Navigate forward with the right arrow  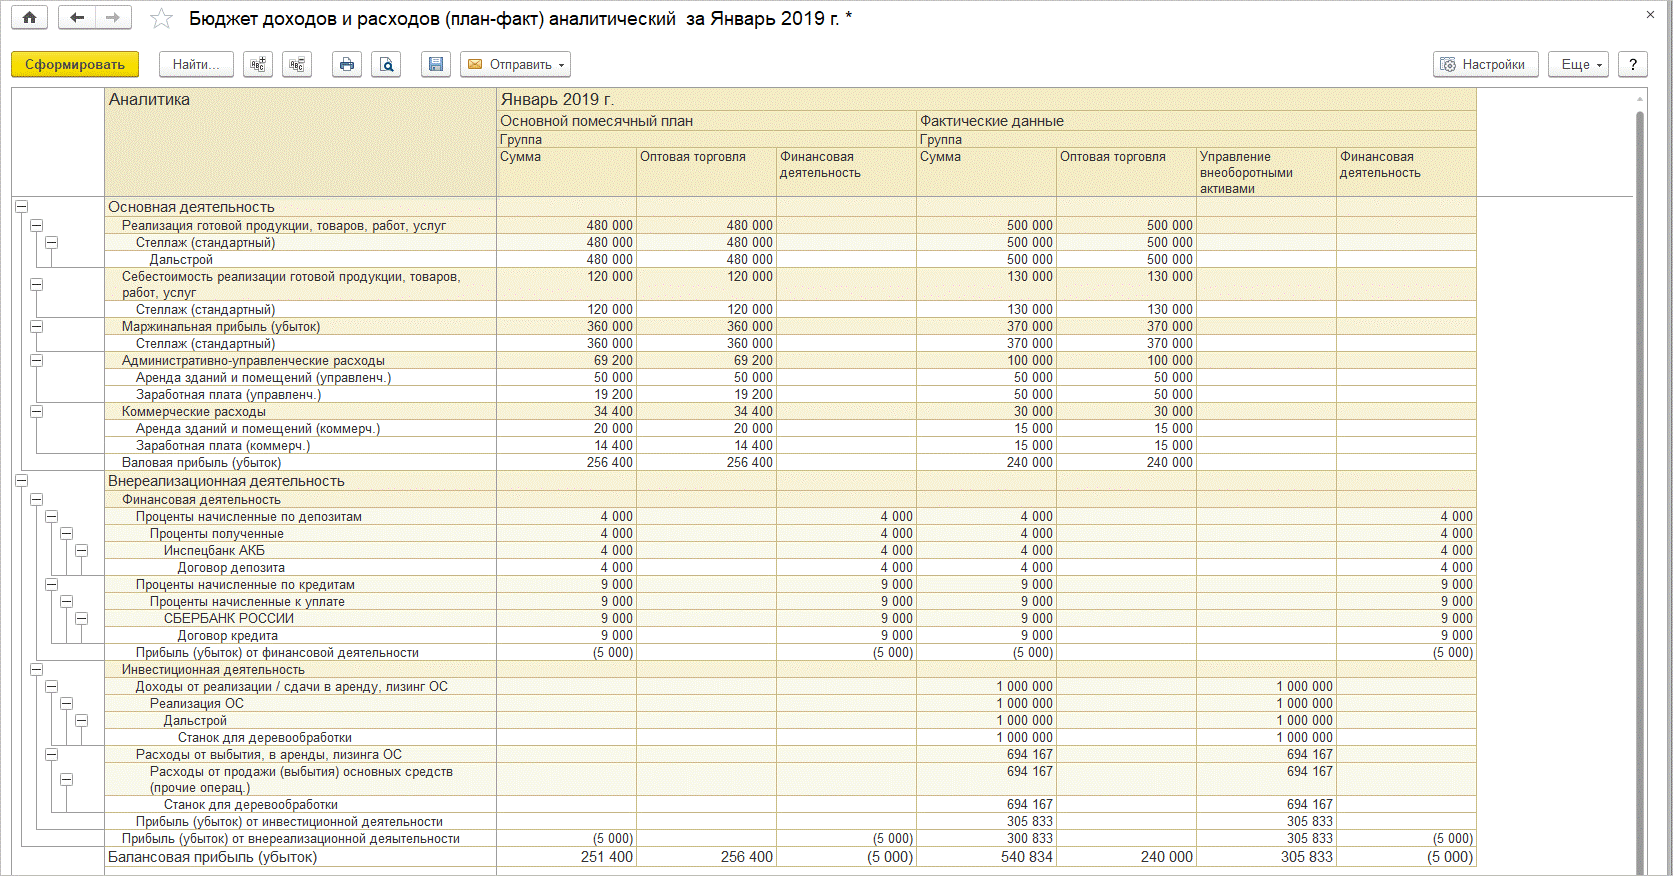pos(113,17)
